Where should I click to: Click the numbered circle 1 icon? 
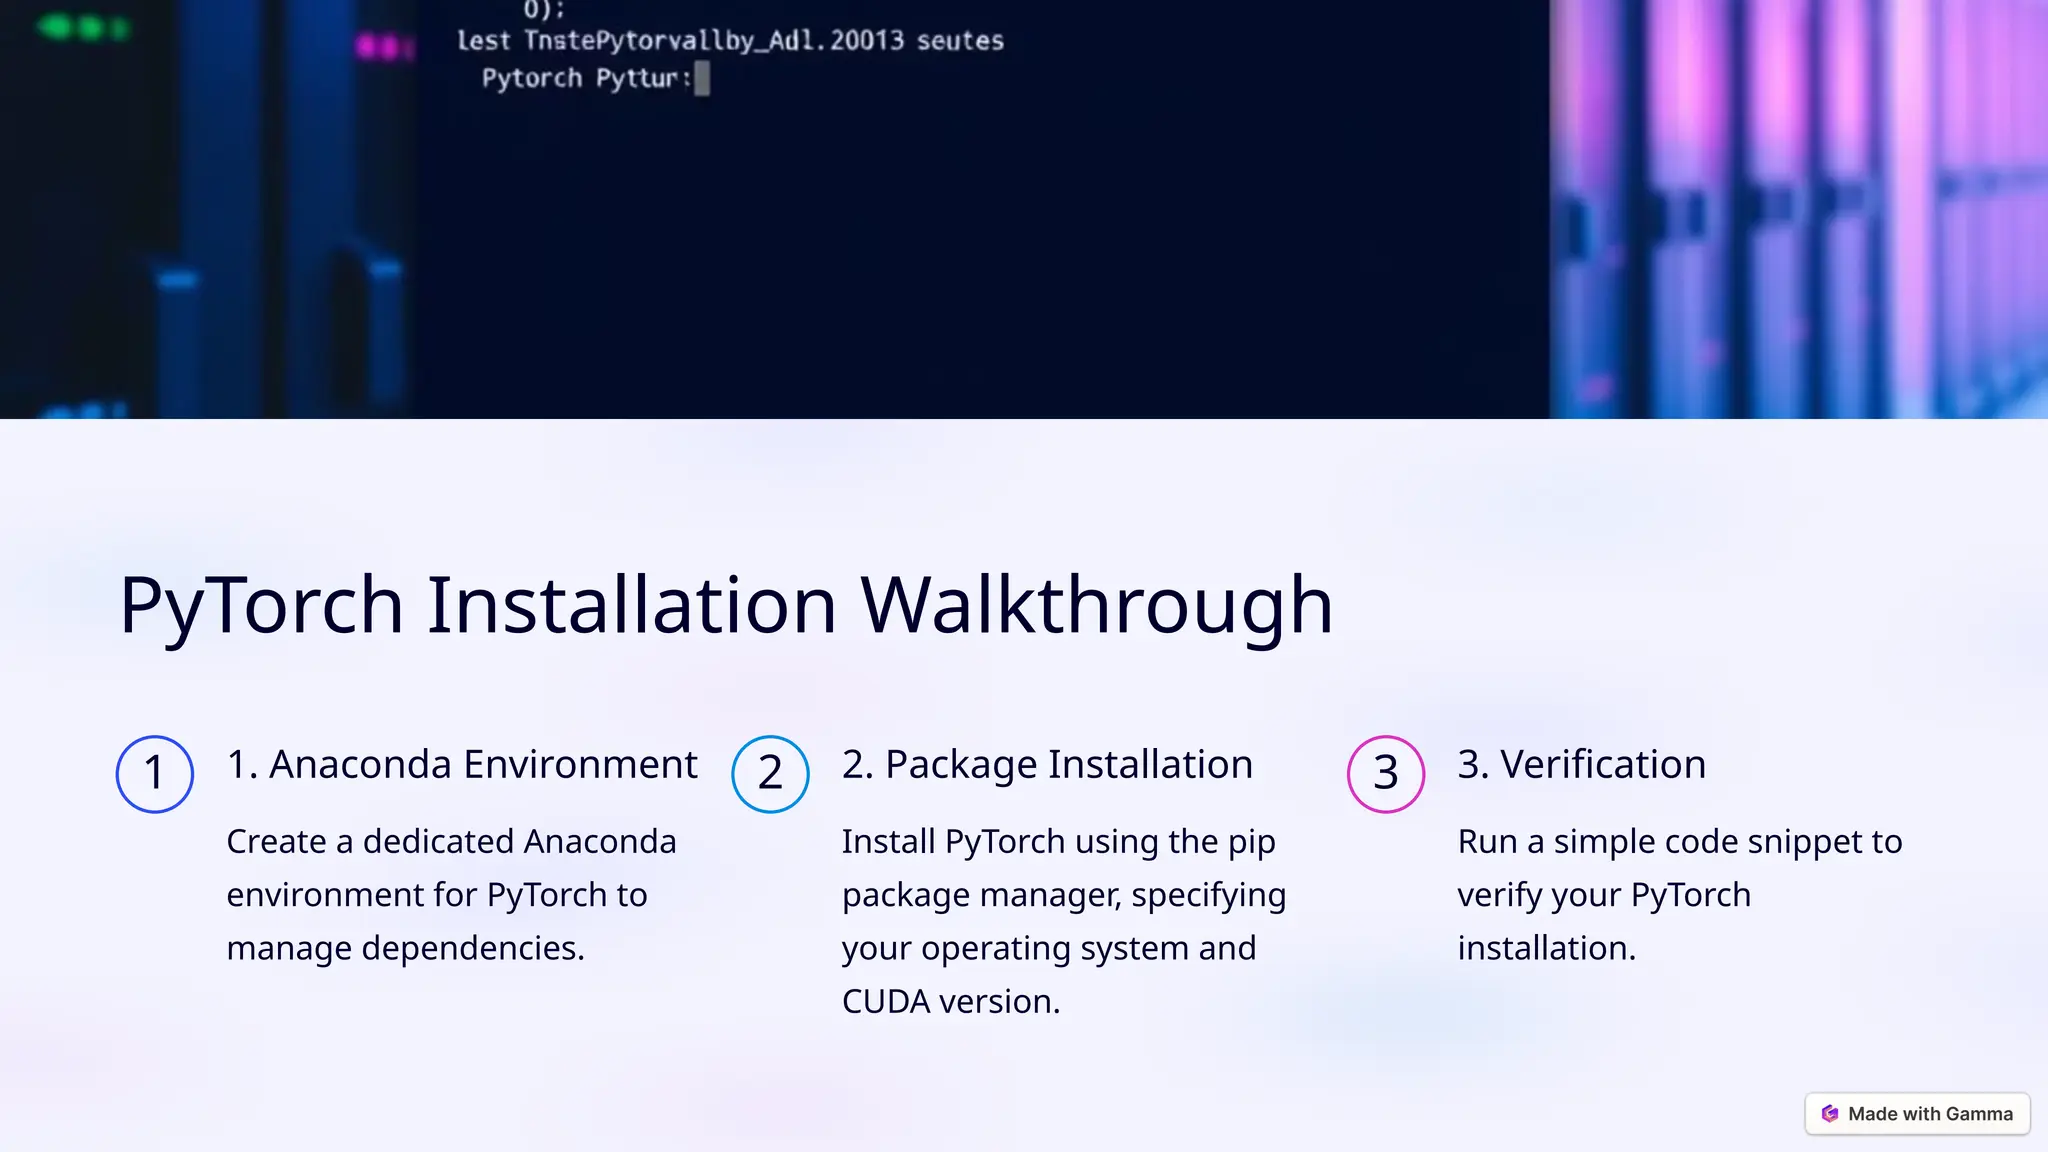pyautogui.click(x=155, y=773)
